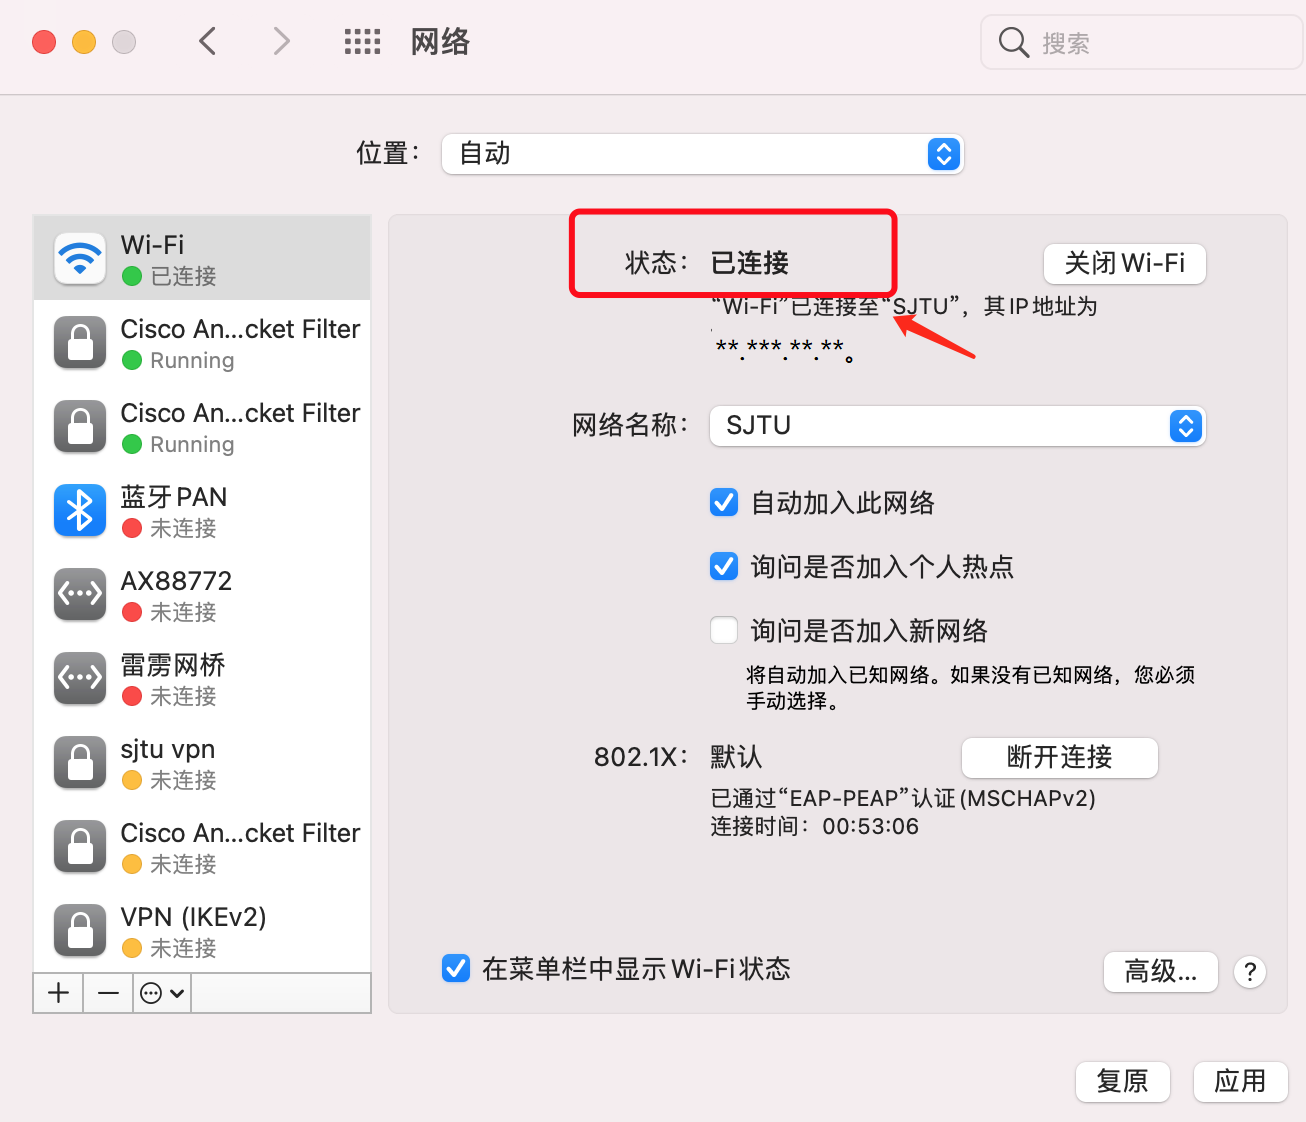Screen dimensions: 1306x1122
Task: Select the 雷雳网桥 Thunderbolt bridge icon
Action: 80,679
